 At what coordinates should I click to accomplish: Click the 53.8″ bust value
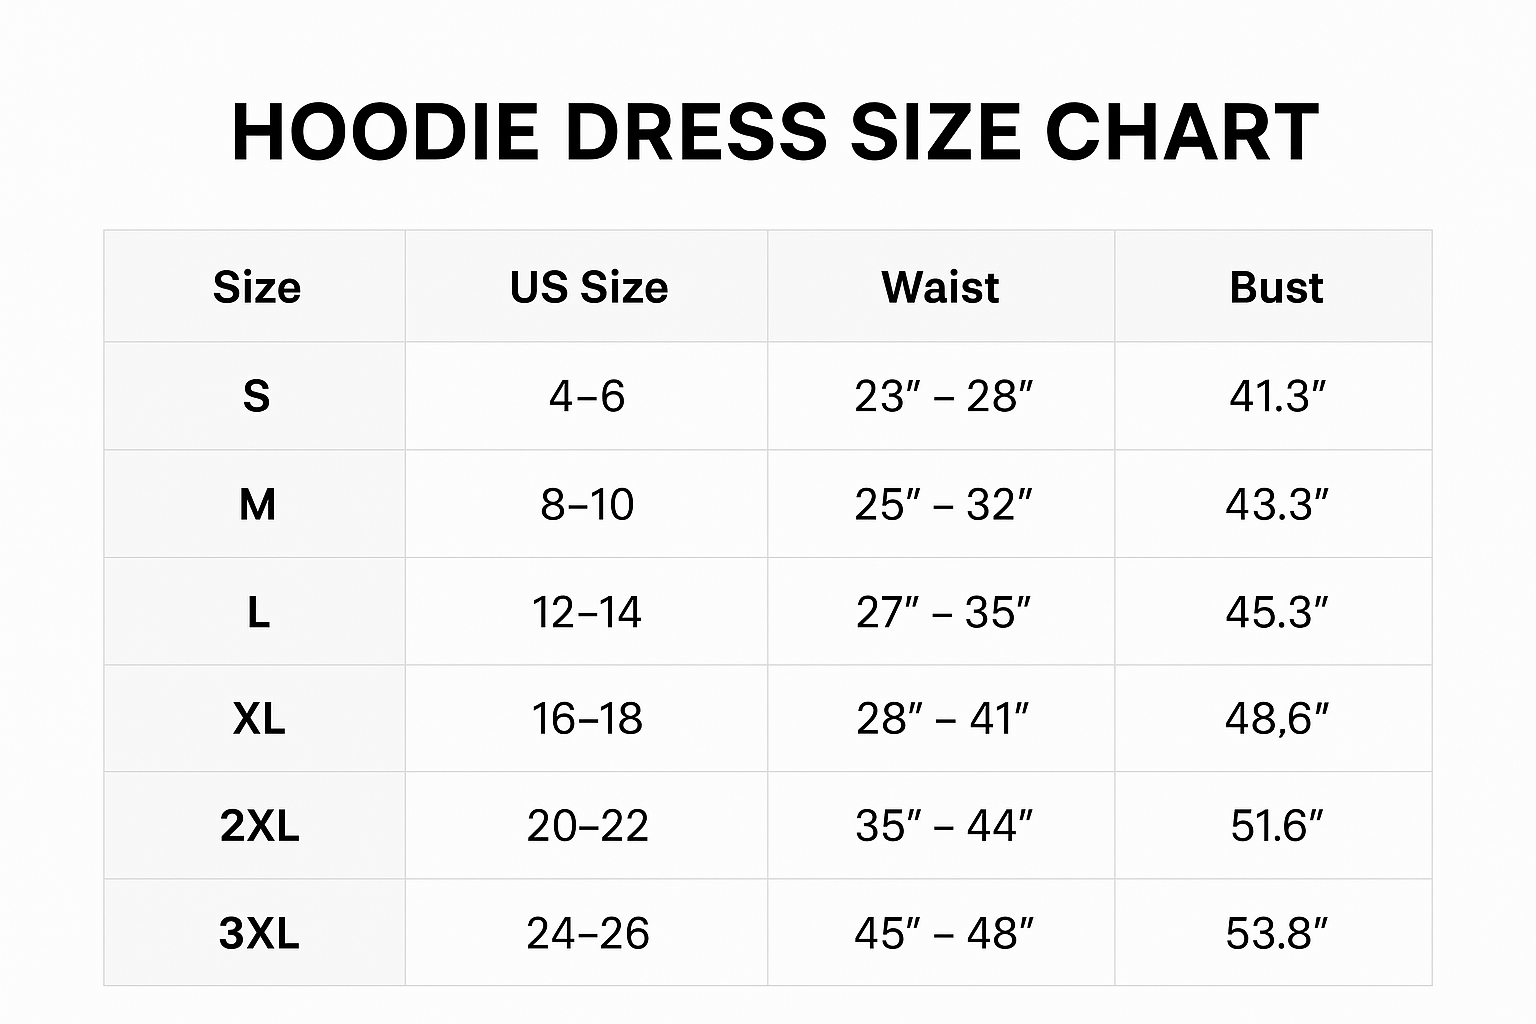[1277, 934]
